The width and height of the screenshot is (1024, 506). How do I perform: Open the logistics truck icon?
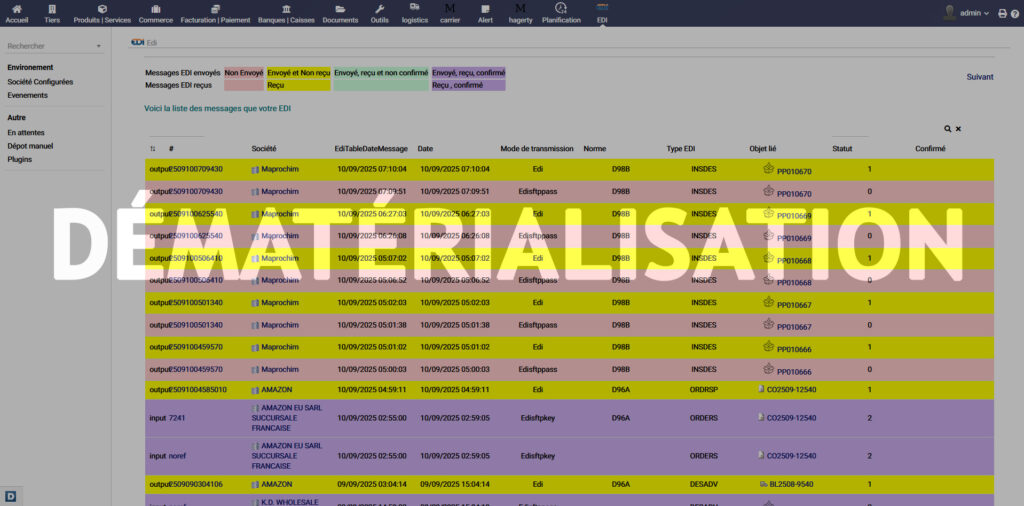click(414, 13)
